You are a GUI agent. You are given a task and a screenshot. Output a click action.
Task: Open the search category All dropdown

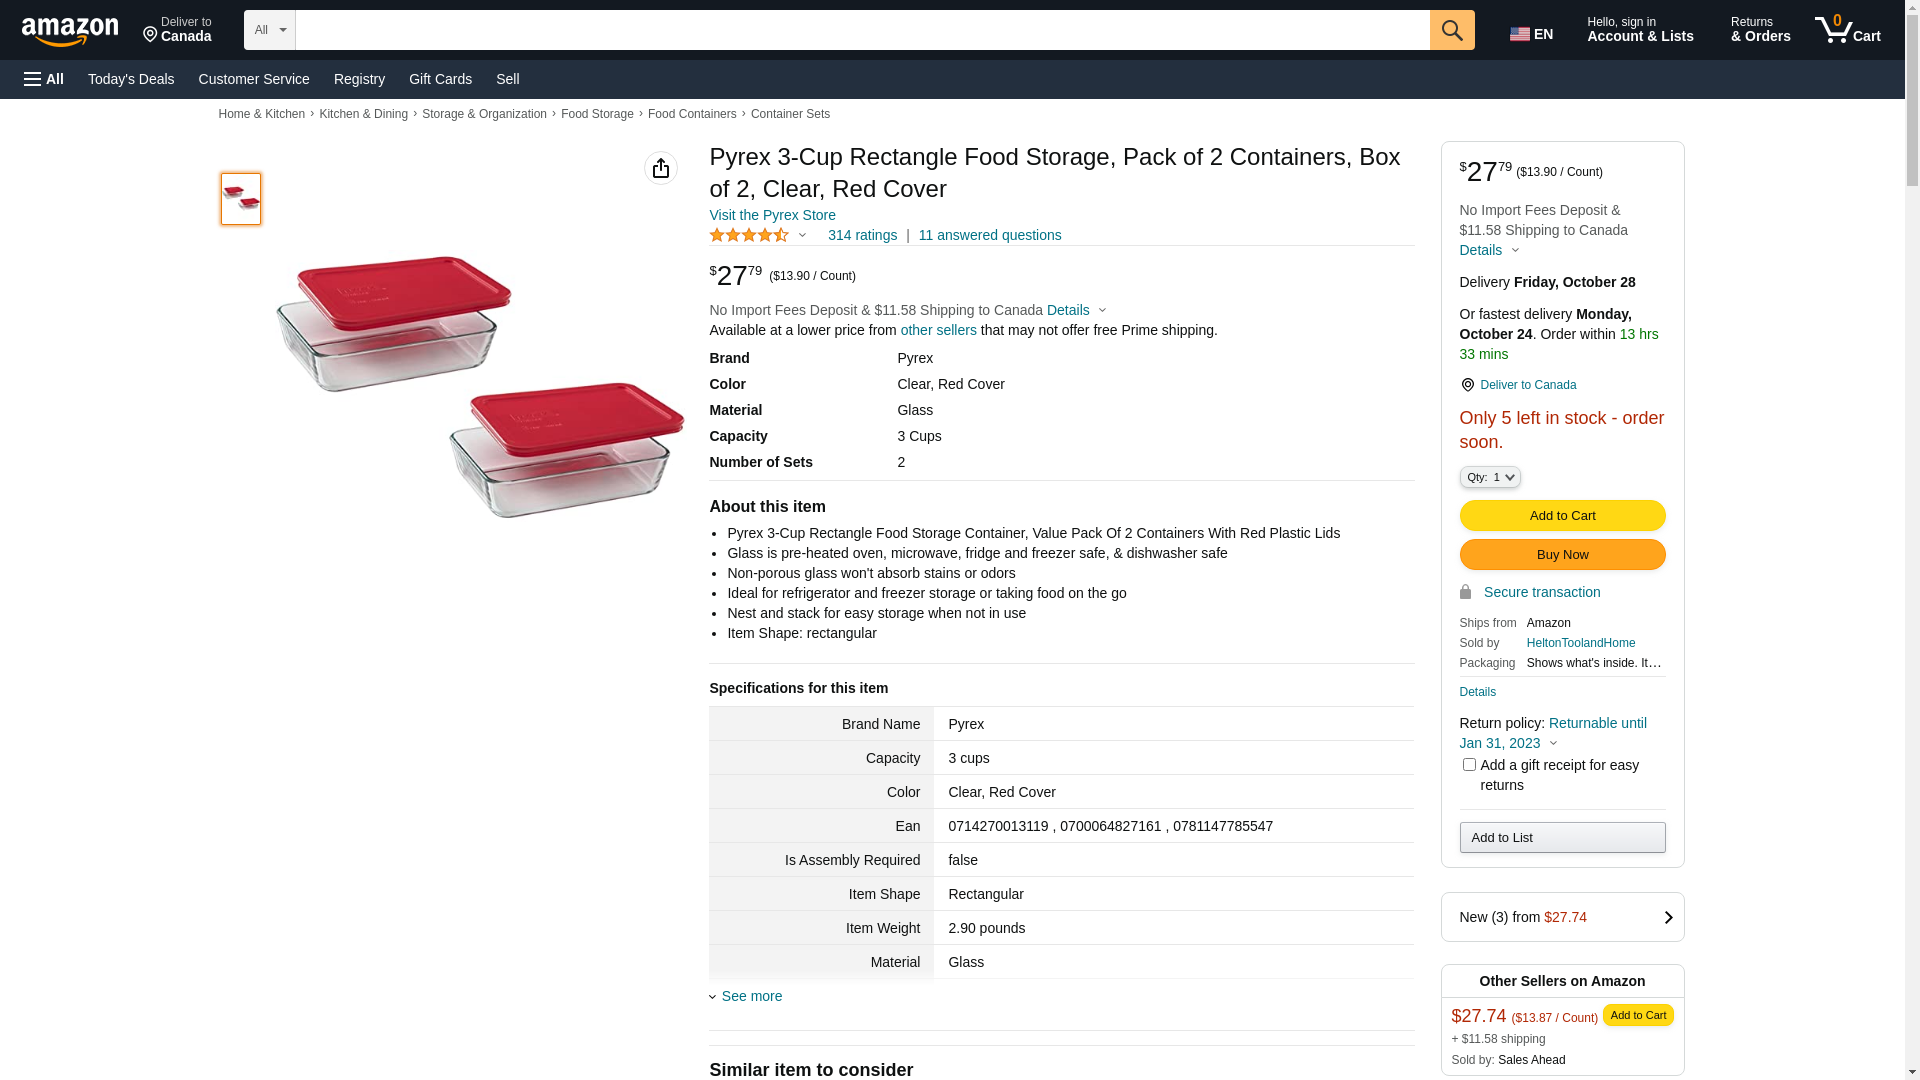click(x=269, y=30)
